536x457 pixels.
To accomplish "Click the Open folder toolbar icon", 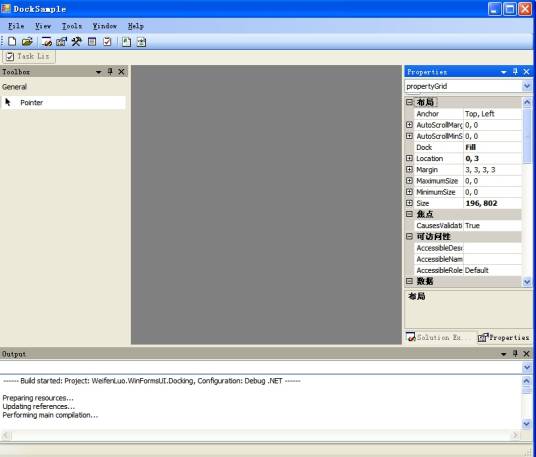I will 27,42.
